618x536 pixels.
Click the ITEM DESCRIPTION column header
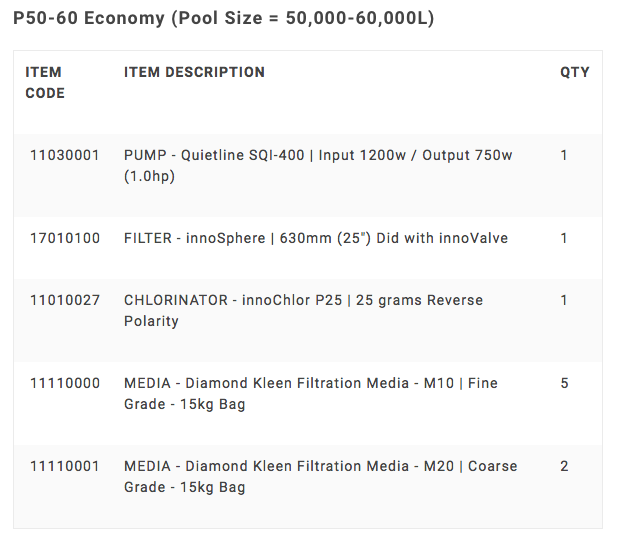click(194, 72)
